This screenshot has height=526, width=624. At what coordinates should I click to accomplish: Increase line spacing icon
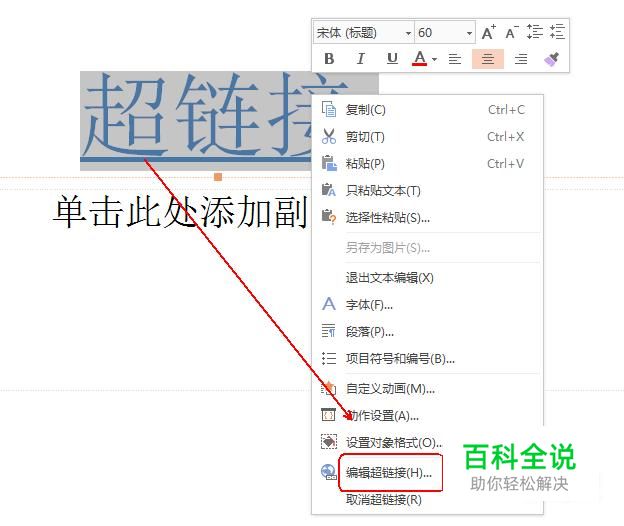534,32
